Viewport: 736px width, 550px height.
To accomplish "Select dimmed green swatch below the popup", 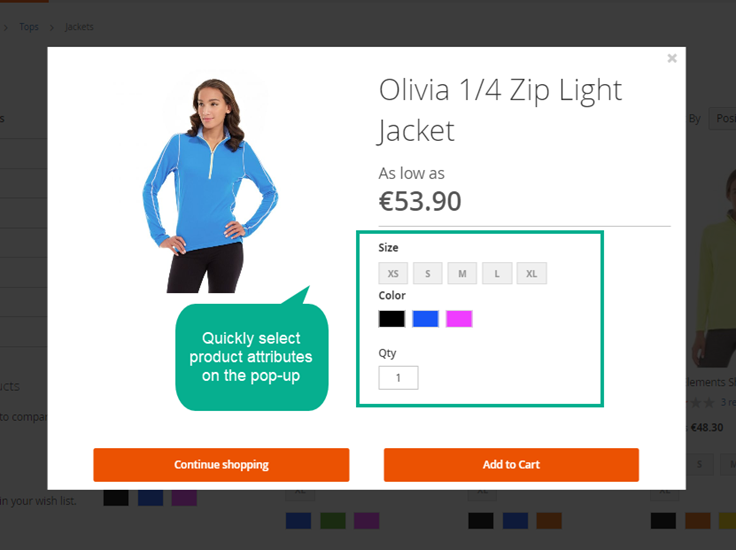I will 333,521.
